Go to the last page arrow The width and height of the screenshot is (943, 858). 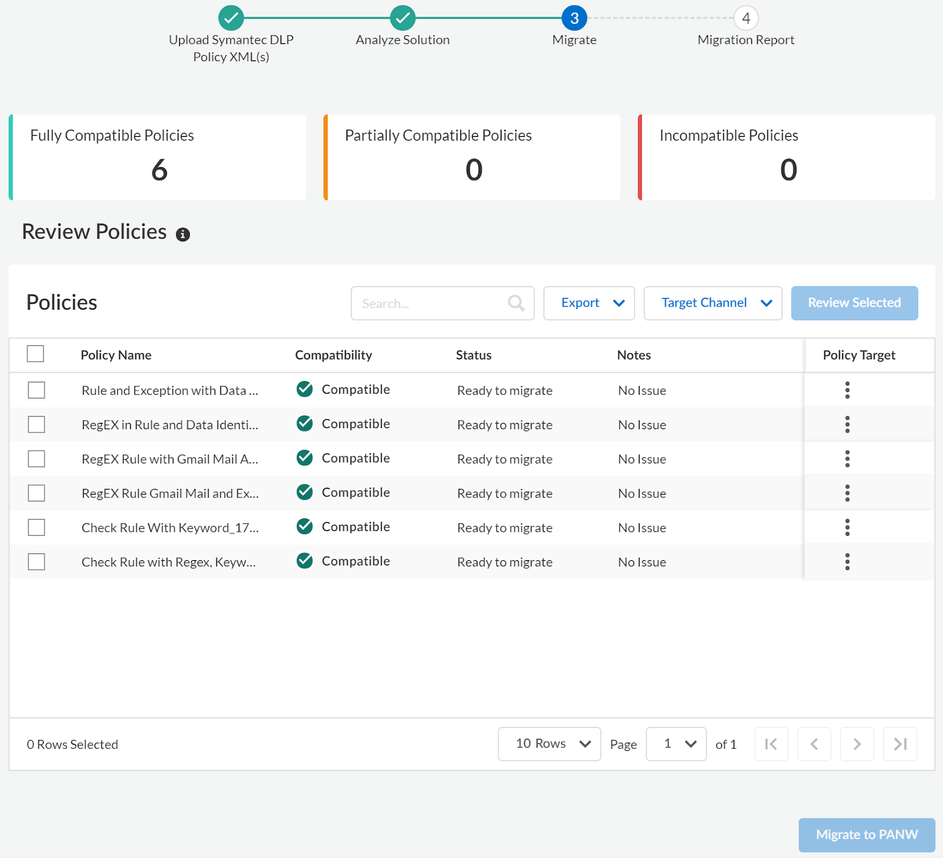[x=900, y=744]
